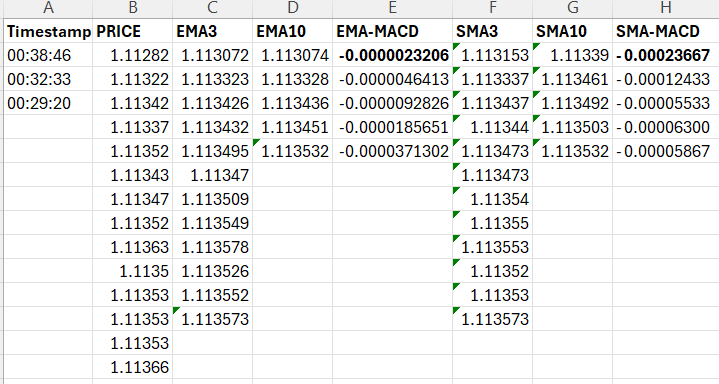Select SMA10 cell 1.11339
The width and height of the screenshot is (719, 384).
572,55
